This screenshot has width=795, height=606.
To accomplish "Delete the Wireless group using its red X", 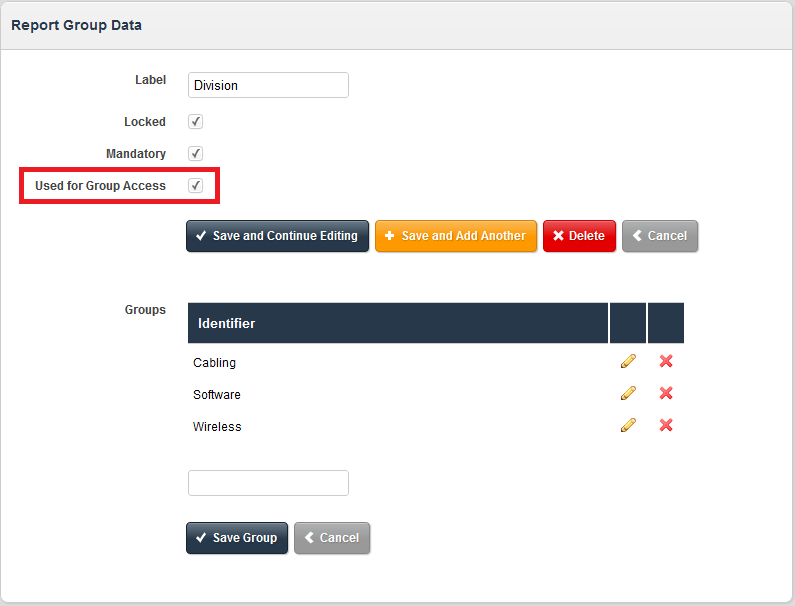I will 666,426.
